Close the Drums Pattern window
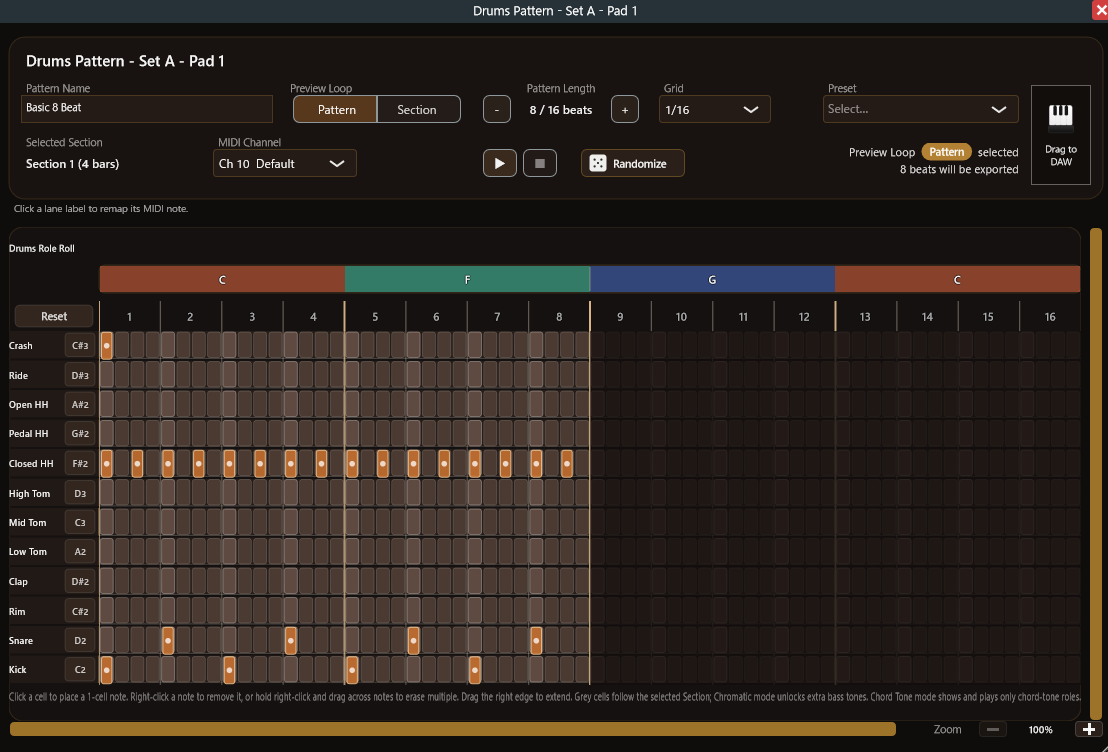 [1100, 10]
